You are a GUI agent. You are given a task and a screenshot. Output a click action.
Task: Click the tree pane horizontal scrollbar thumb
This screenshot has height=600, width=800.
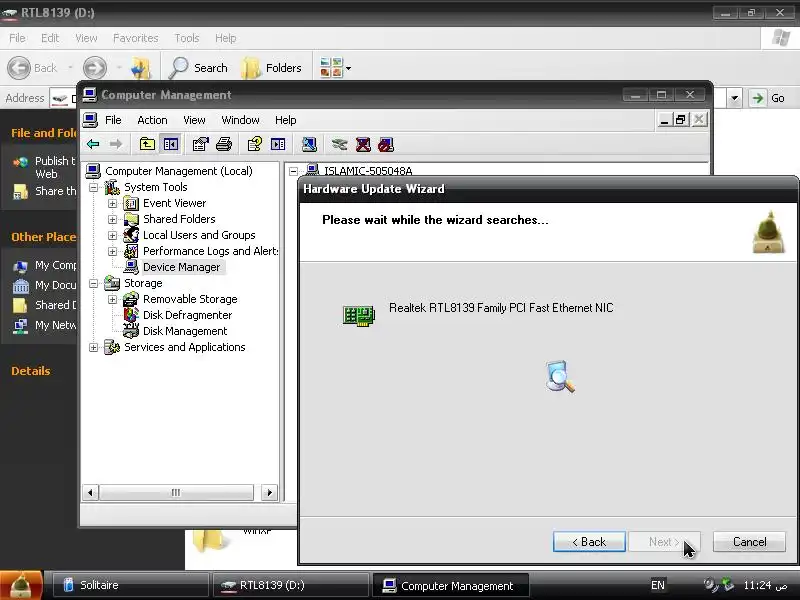(176, 493)
